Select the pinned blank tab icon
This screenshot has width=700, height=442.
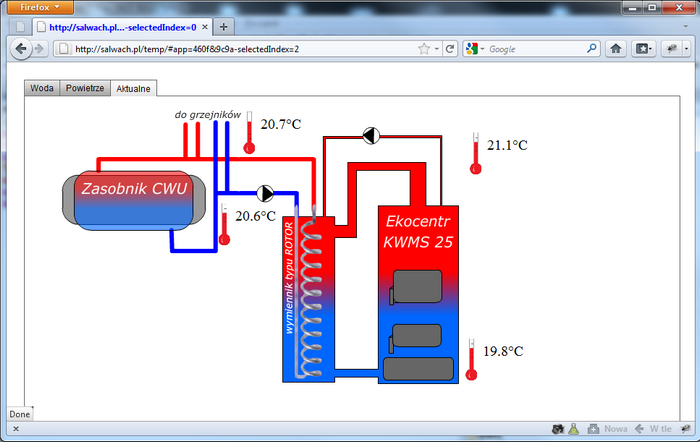pyautogui.click(x=20, y=27)
